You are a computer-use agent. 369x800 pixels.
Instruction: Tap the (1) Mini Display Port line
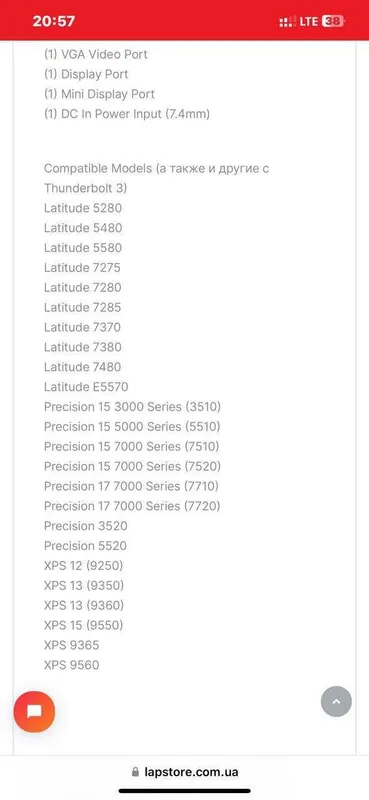(99, 94)
